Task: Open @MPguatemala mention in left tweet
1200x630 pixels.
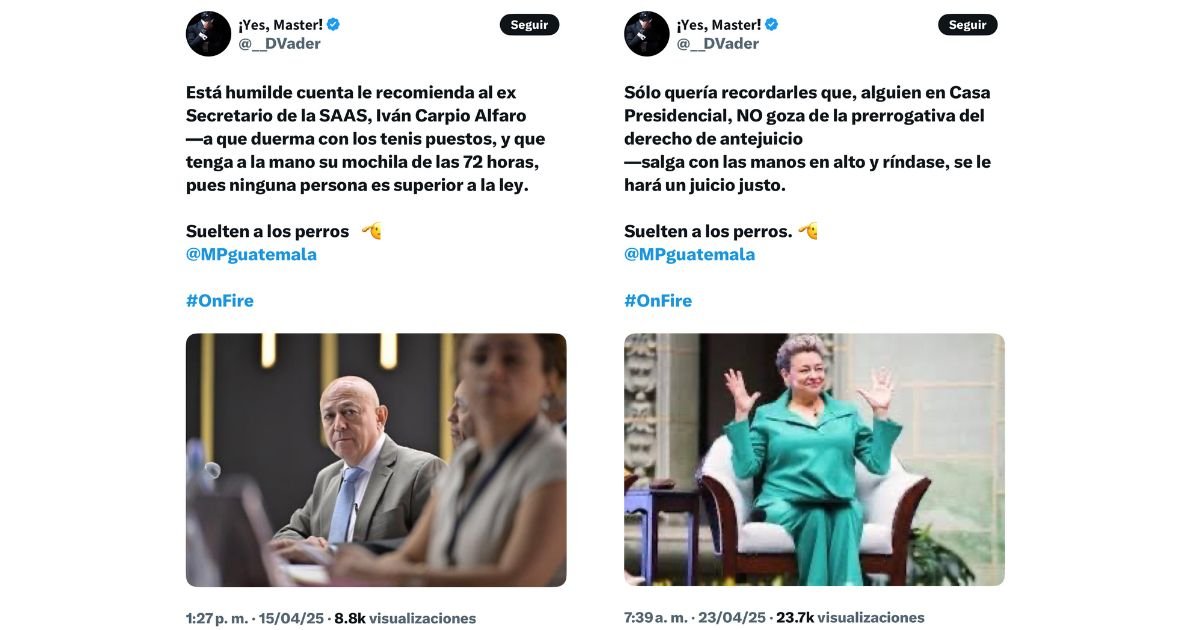Action: [251, 254]
